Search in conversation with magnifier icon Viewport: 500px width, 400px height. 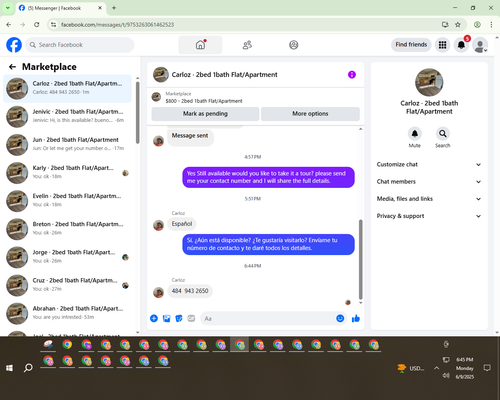(443, 134)
